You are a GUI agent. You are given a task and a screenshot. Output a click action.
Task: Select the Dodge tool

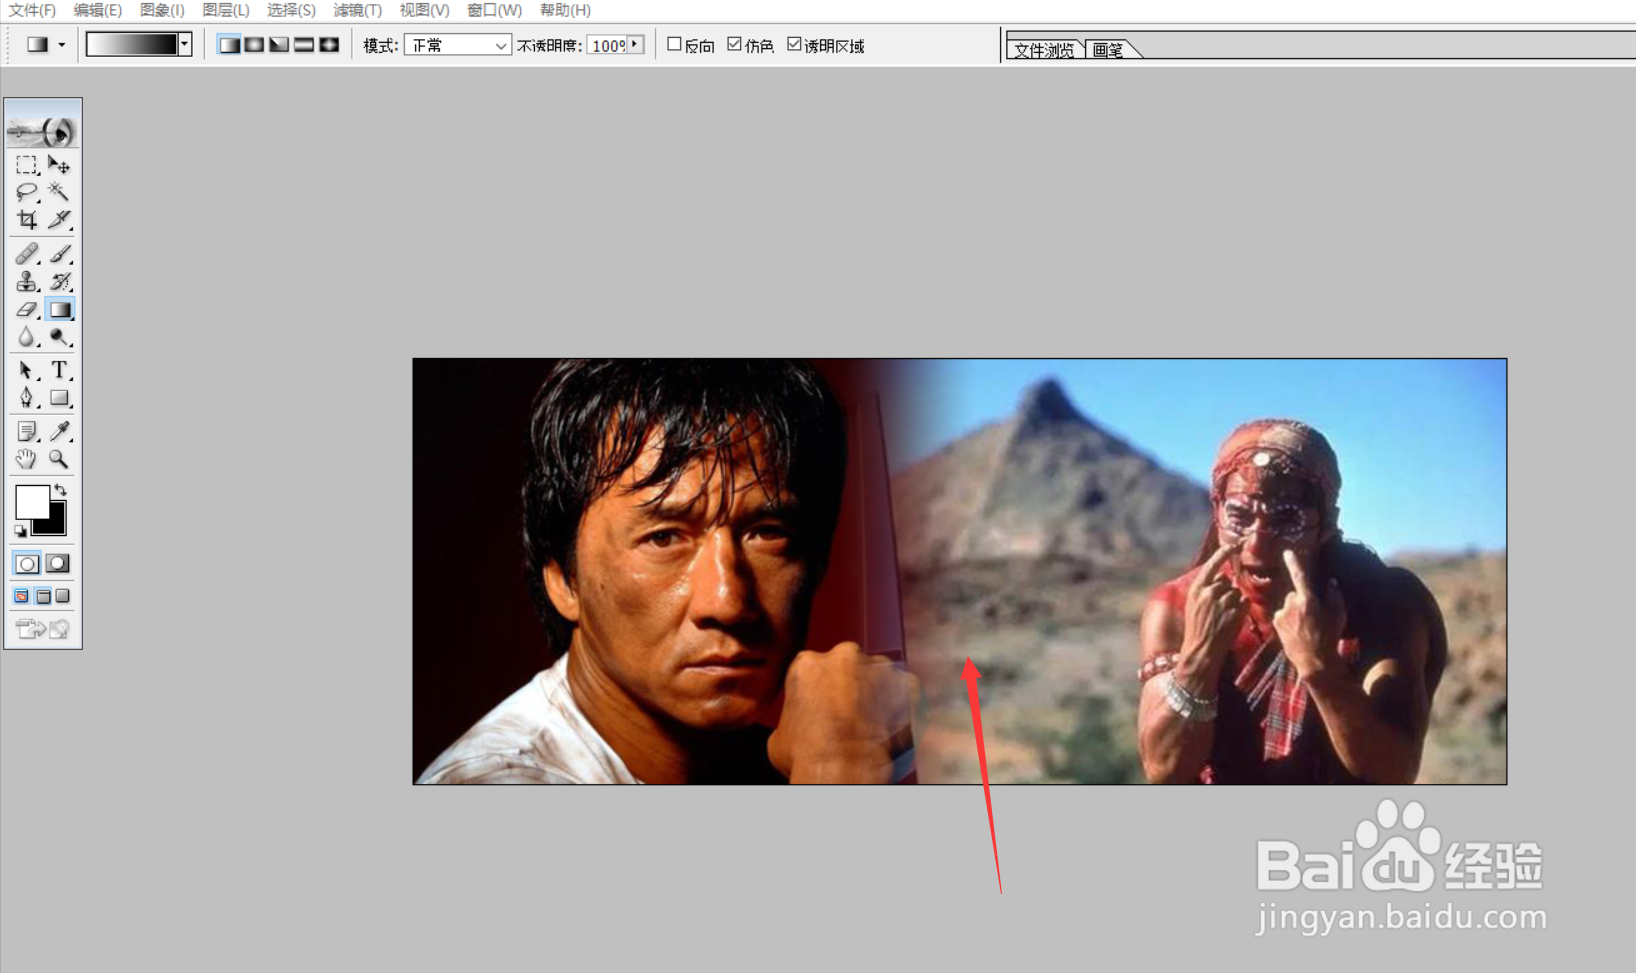(x=59, y=338)
